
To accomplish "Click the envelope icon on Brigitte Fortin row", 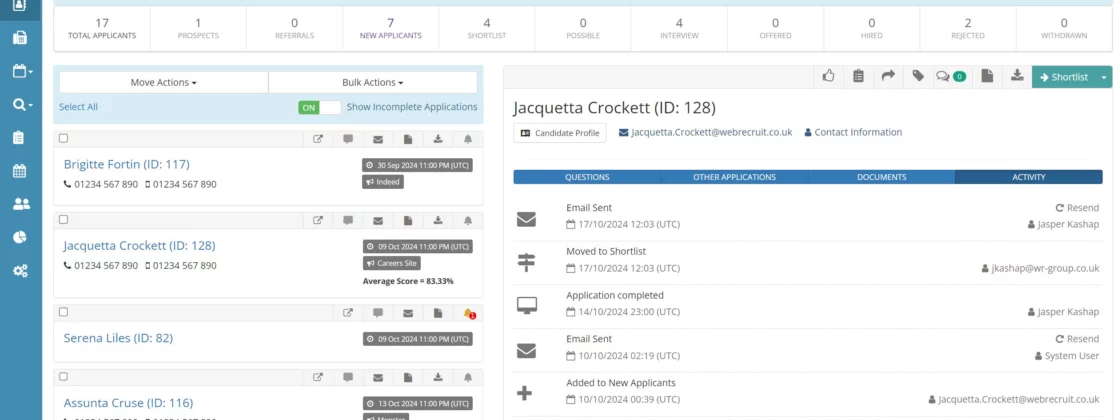I will (x=378, y=139).
